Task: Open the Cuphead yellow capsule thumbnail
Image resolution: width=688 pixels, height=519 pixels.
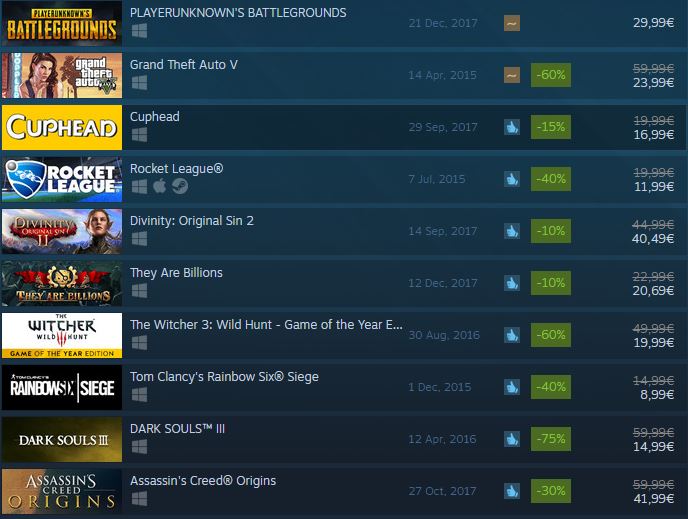Action: pos(62,127)
